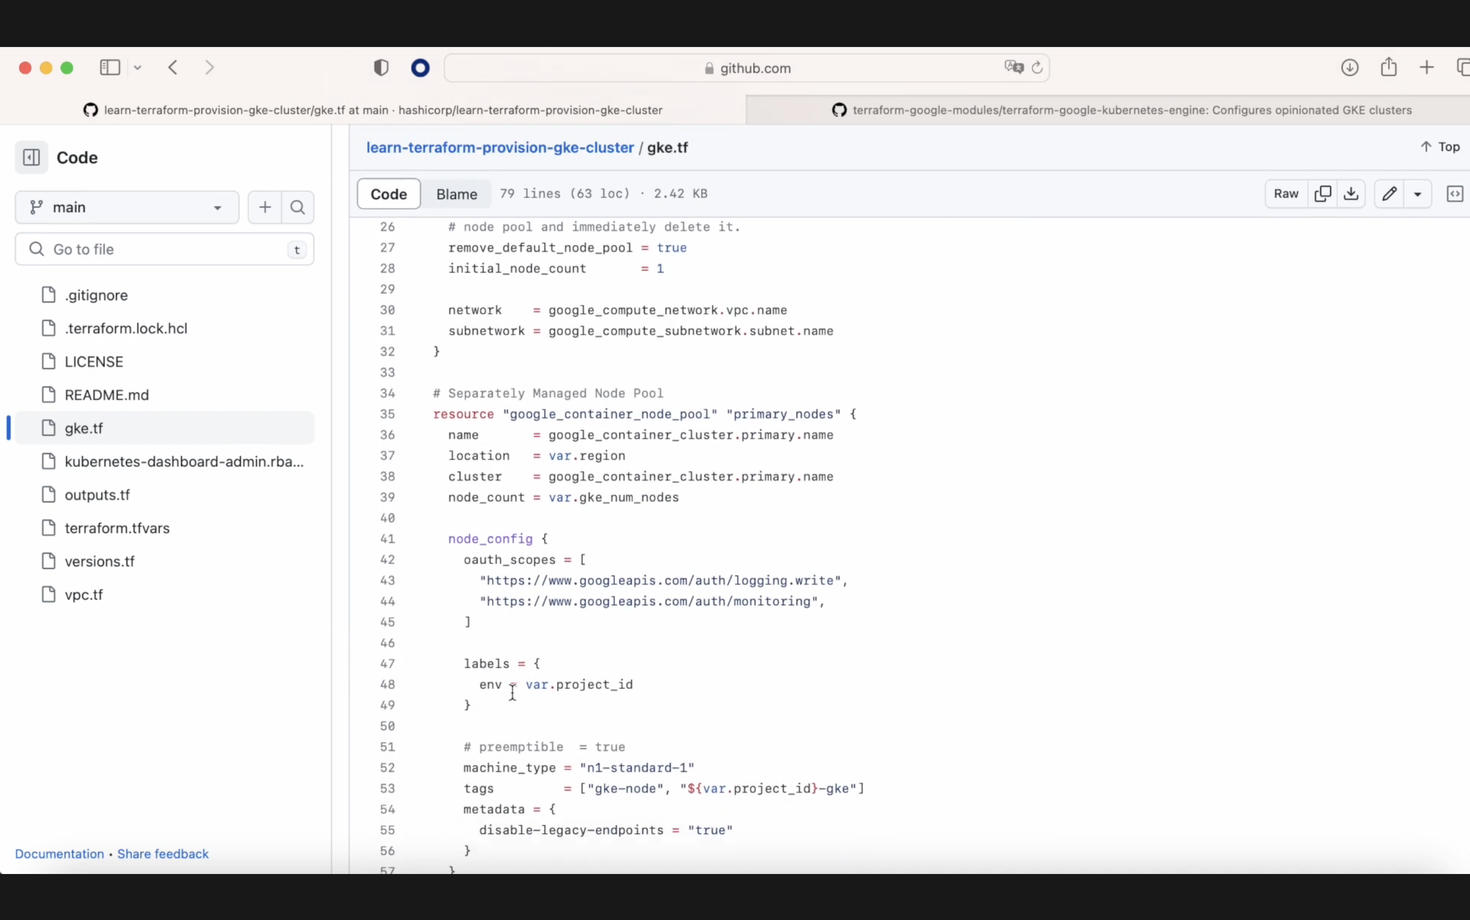Click the github.com address bar
1470x920 pixels.
[x=746, y=68]
